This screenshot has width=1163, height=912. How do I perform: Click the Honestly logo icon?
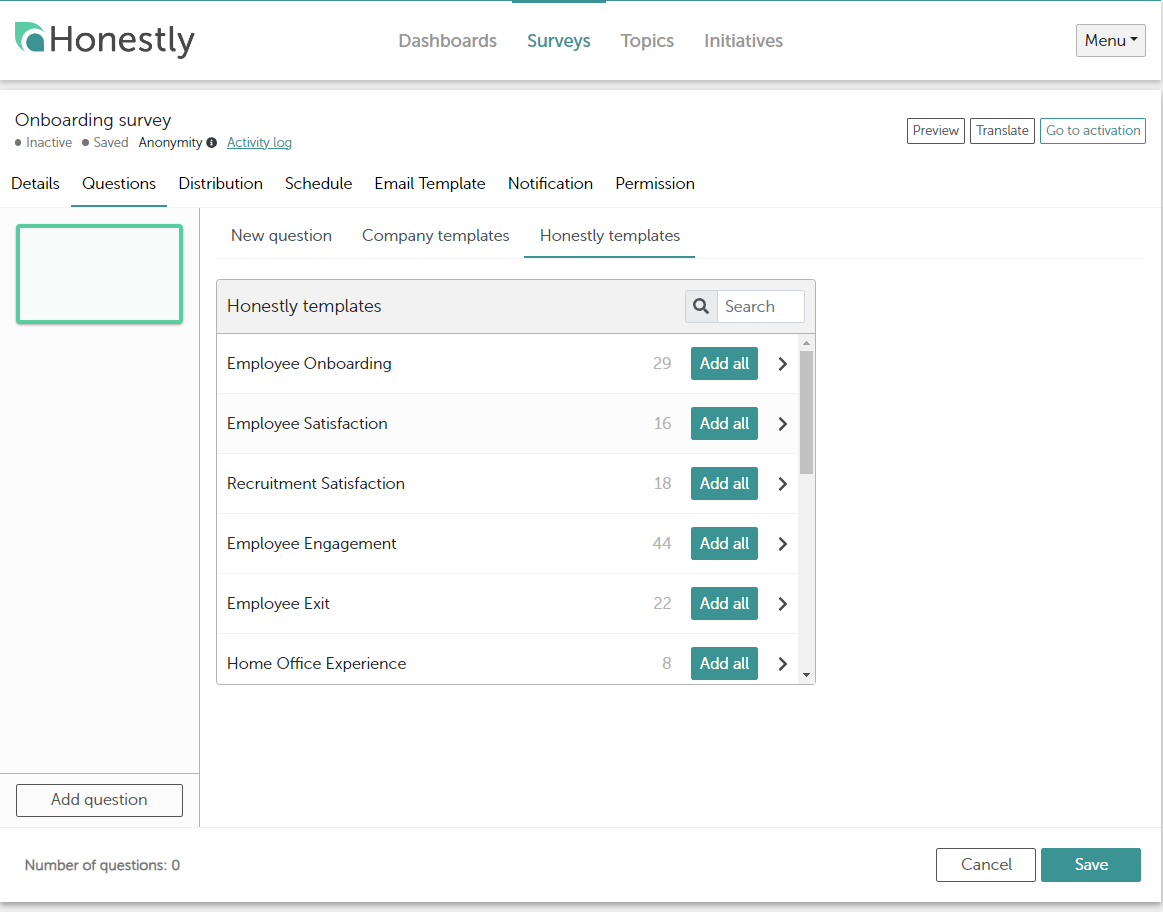point(30,38)
